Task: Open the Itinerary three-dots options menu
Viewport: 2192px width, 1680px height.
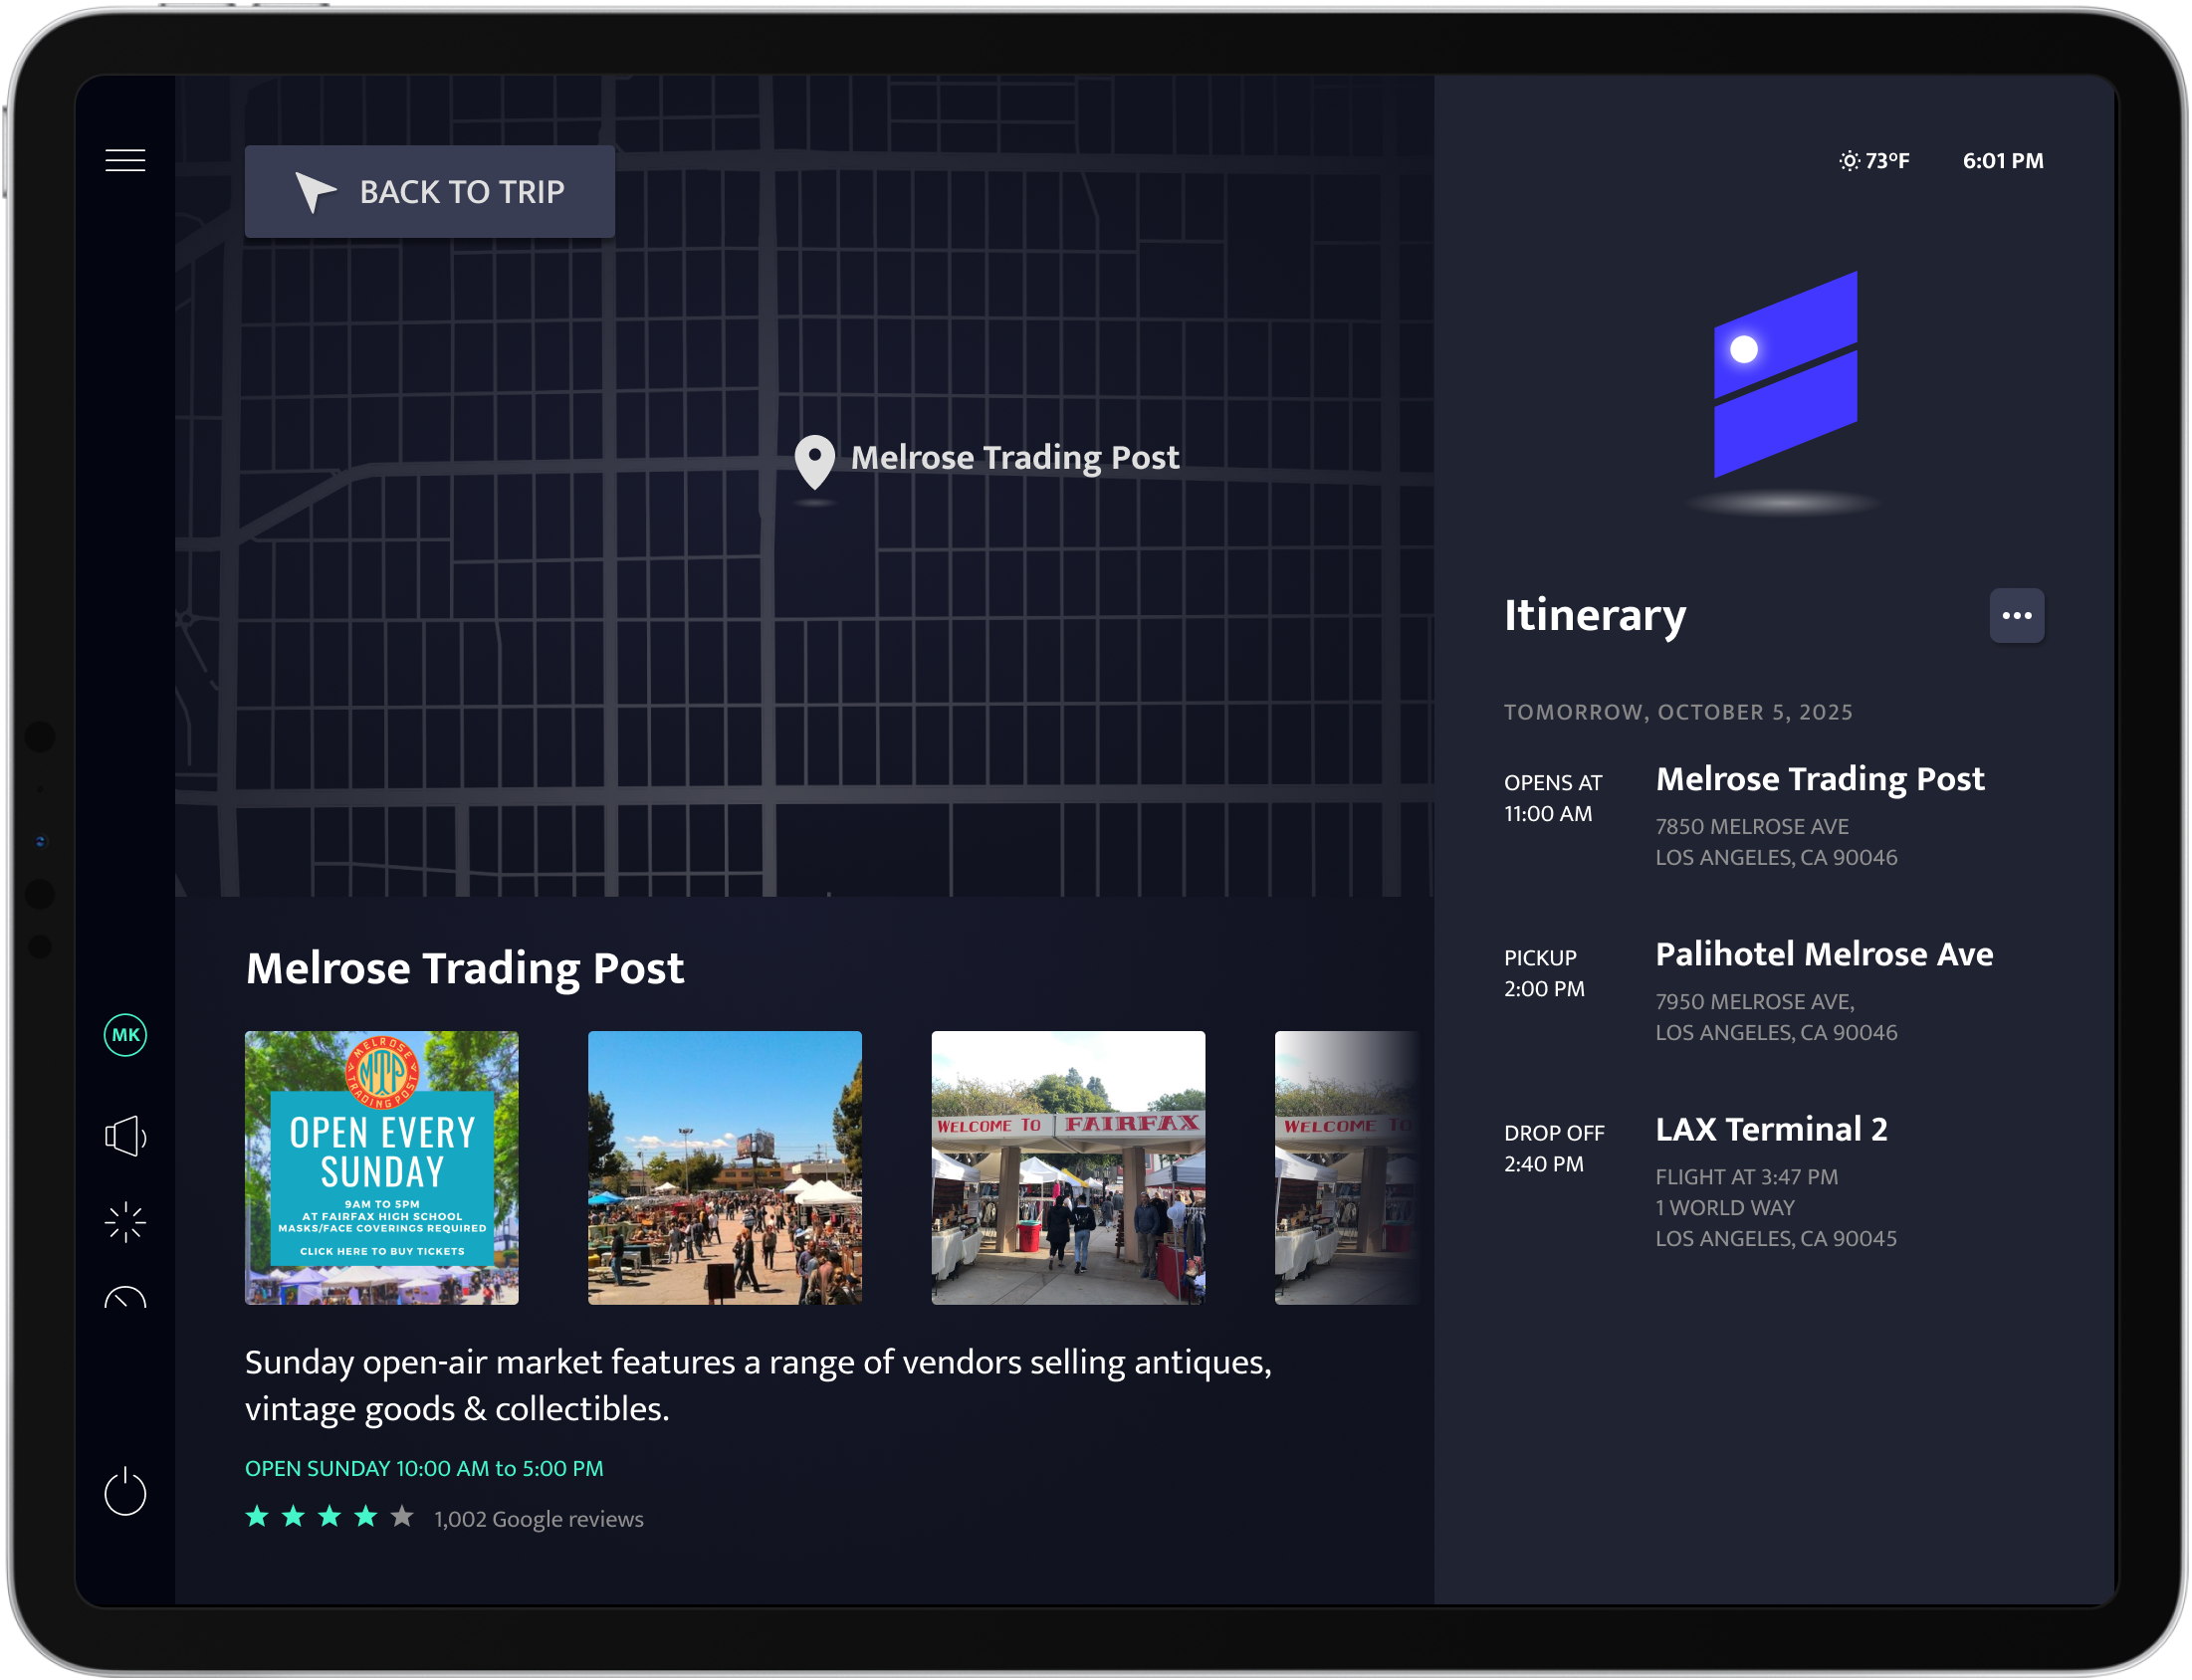Action: click(x=2016, y=615)
